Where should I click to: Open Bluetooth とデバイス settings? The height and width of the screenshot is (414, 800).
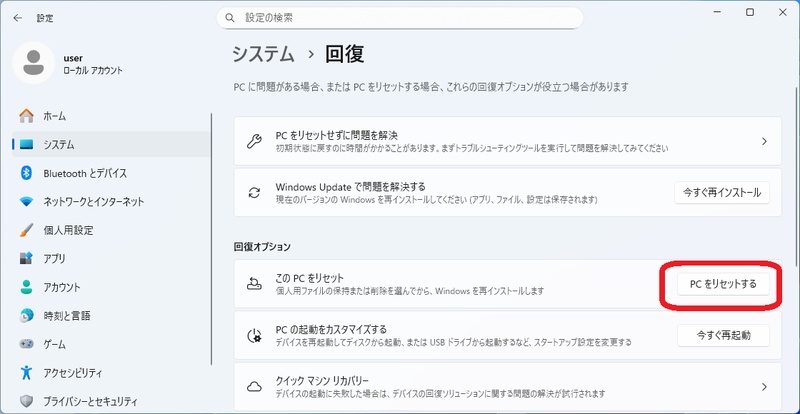(111, 173)
